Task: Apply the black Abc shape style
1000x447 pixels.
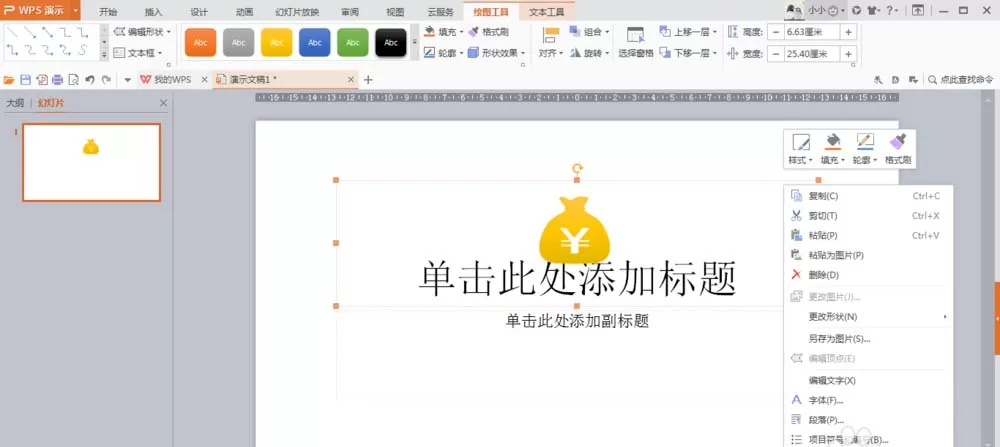Action: coord(391,43)
